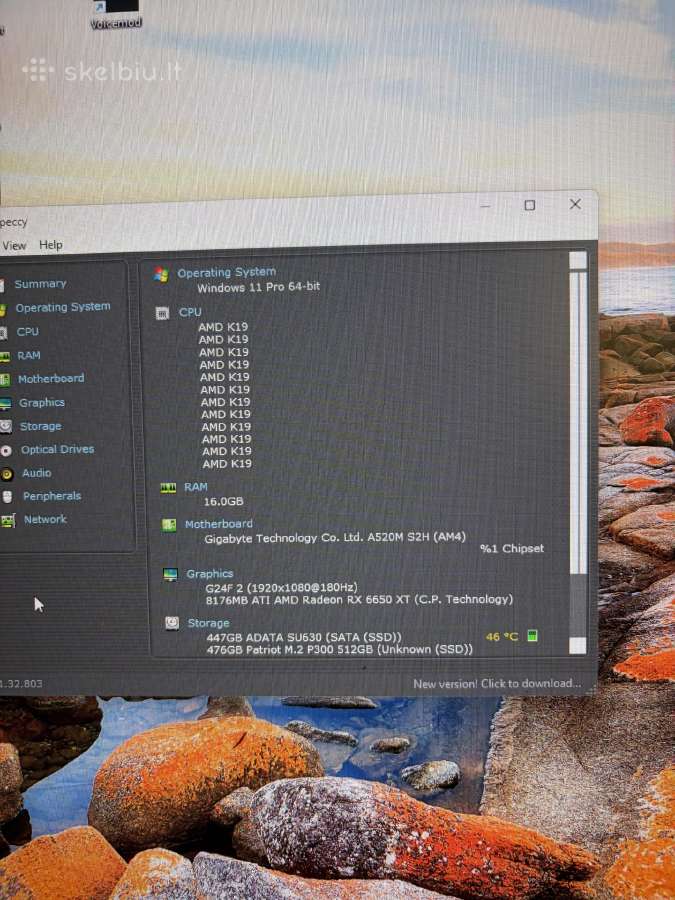Maximize the Speccy window
The width and height of the screenshot is (675, 900).
(530, 205)
